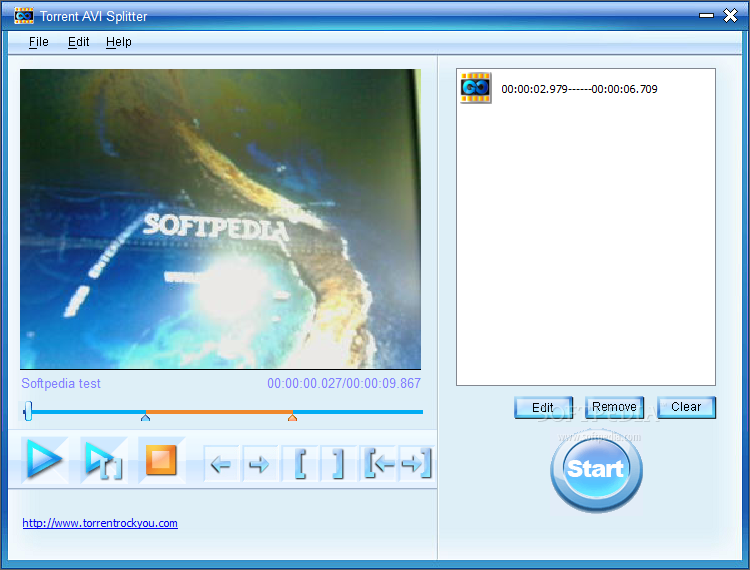This screenshot has width=750, height=570.
Task: Stop video playback
Action: click(161, 460)
